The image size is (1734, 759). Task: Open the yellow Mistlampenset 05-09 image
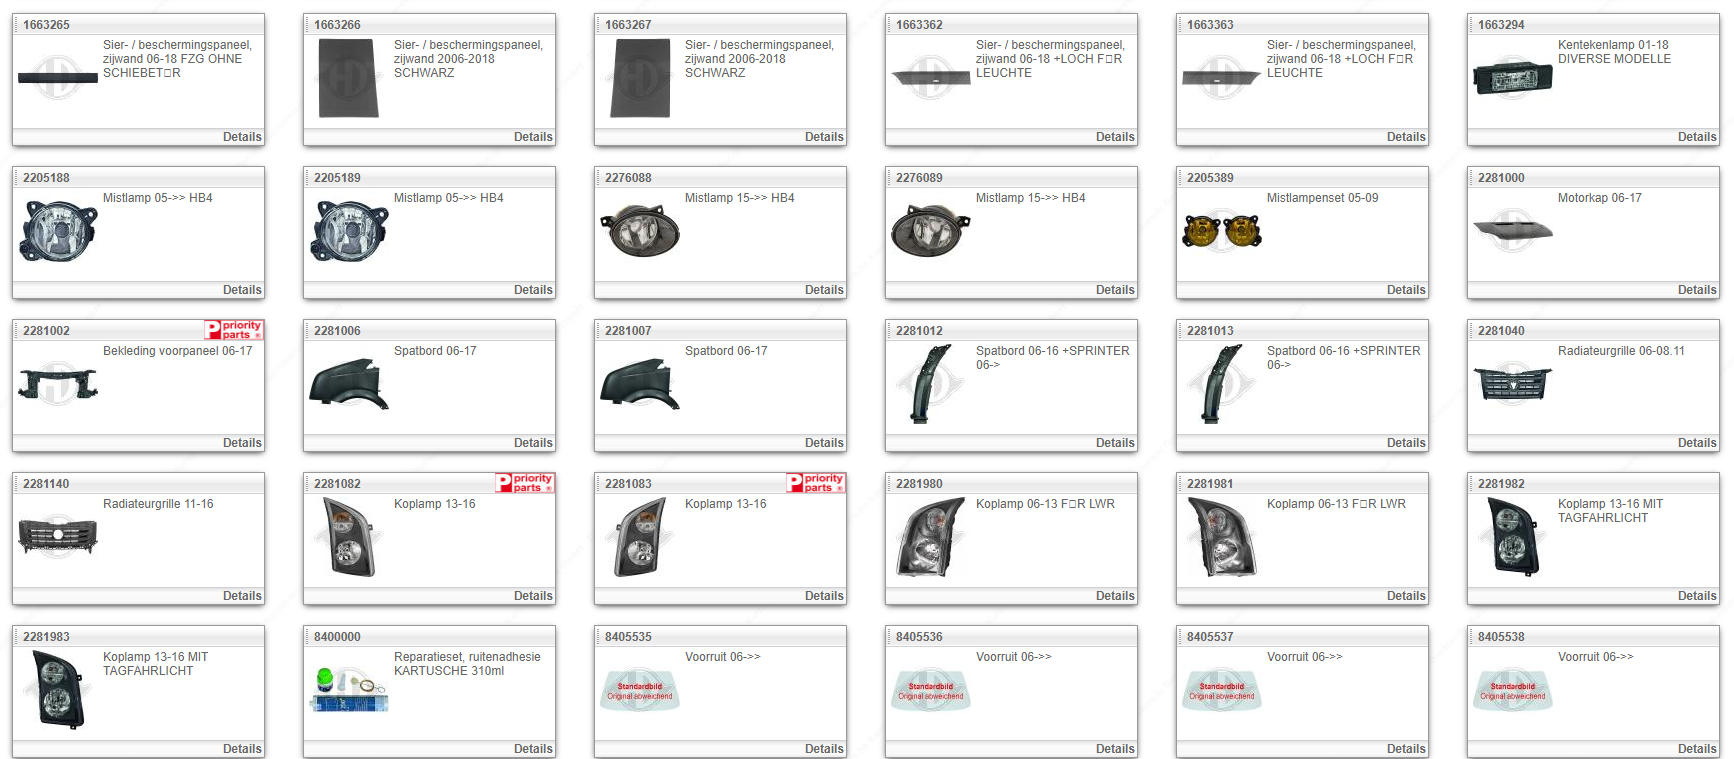pyautogui.click(x=1221, y=231)
